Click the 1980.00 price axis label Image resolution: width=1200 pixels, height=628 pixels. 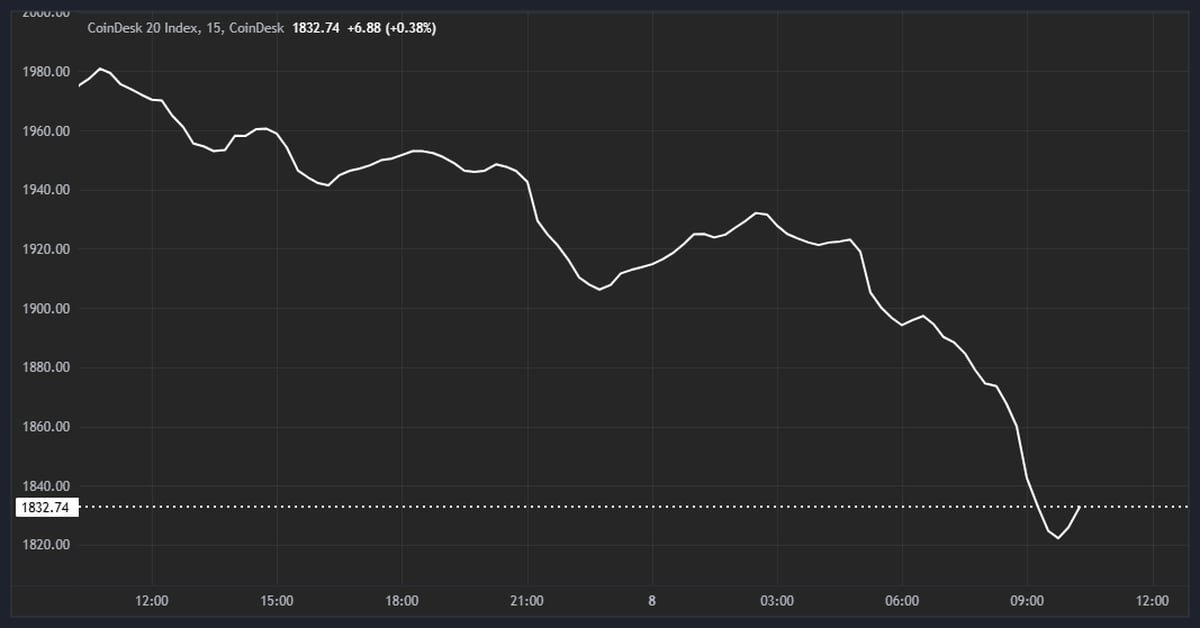click(x=47, y=71)
